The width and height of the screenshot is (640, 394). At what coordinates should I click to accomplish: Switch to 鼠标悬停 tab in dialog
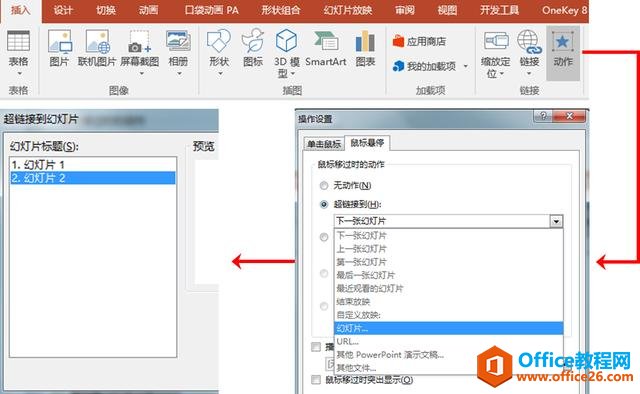point(367,142)
